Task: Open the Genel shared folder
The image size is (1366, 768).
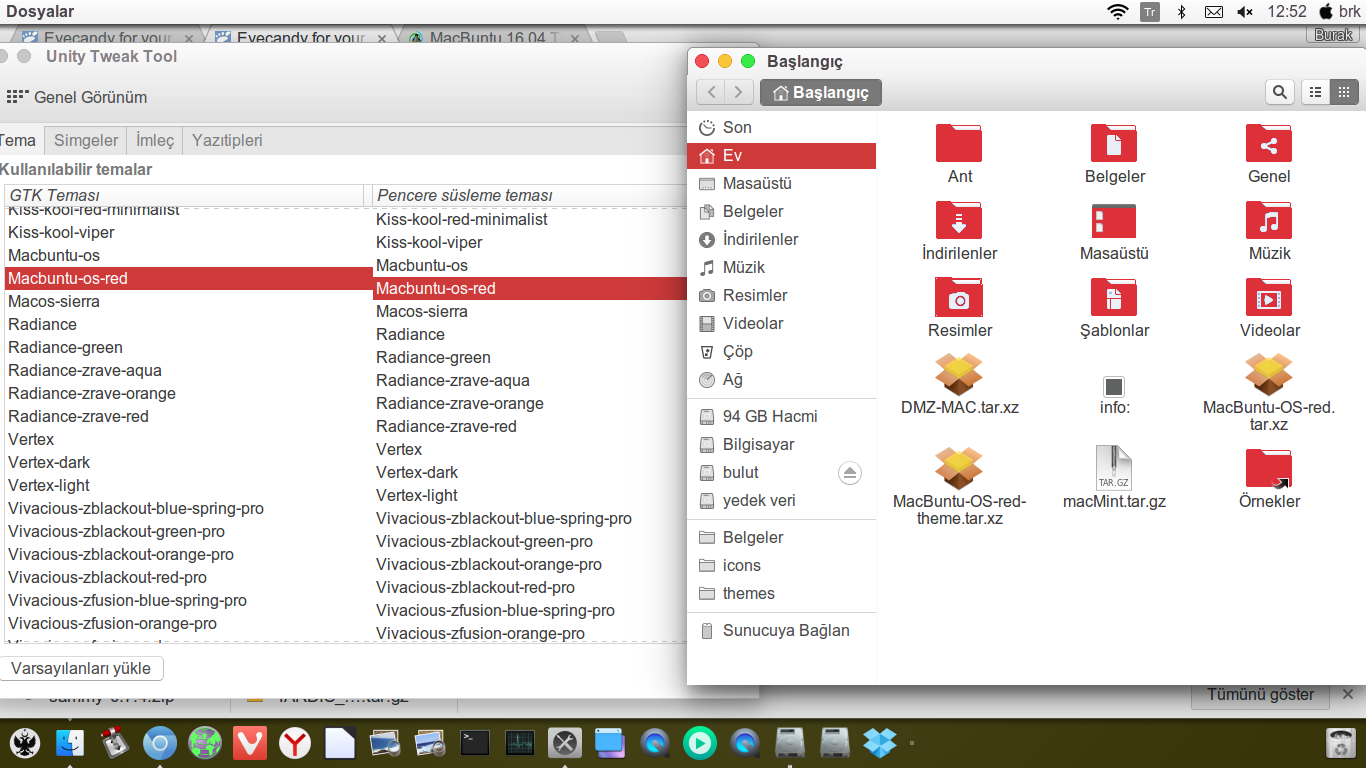Action: click(x=1269, y=143)
